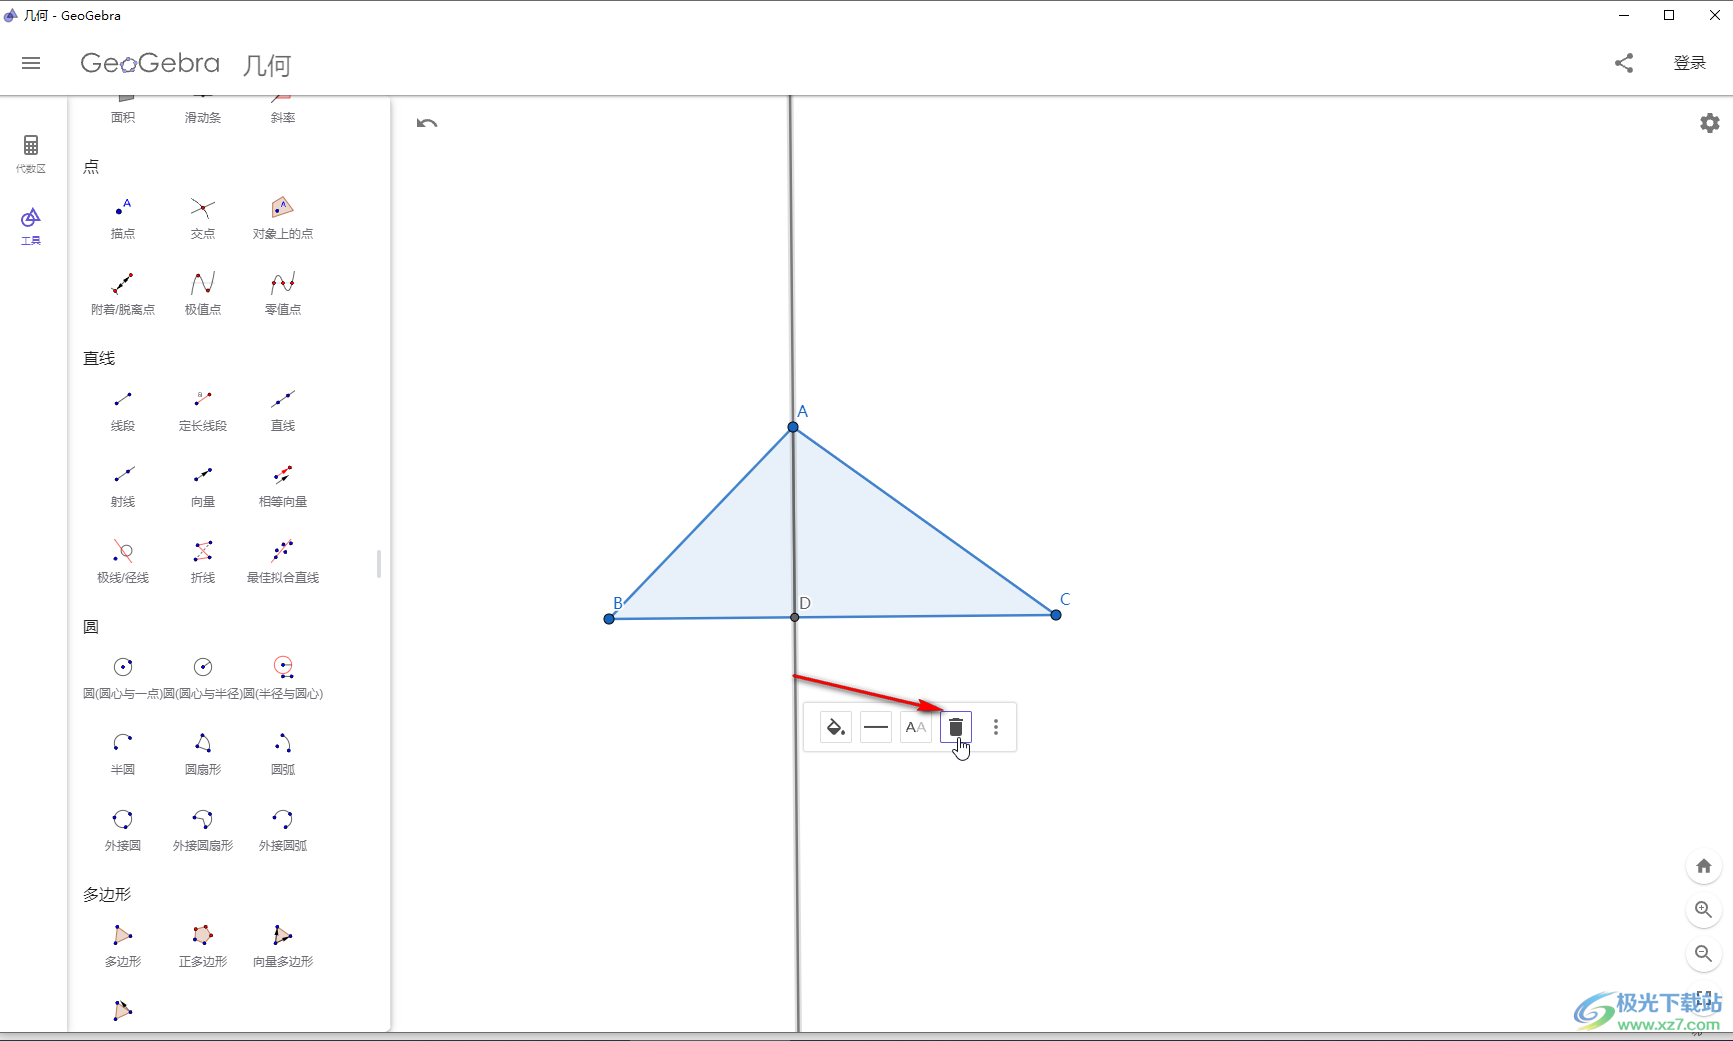
Task: Click the share icon in the header
Action: click(1624, 63)
